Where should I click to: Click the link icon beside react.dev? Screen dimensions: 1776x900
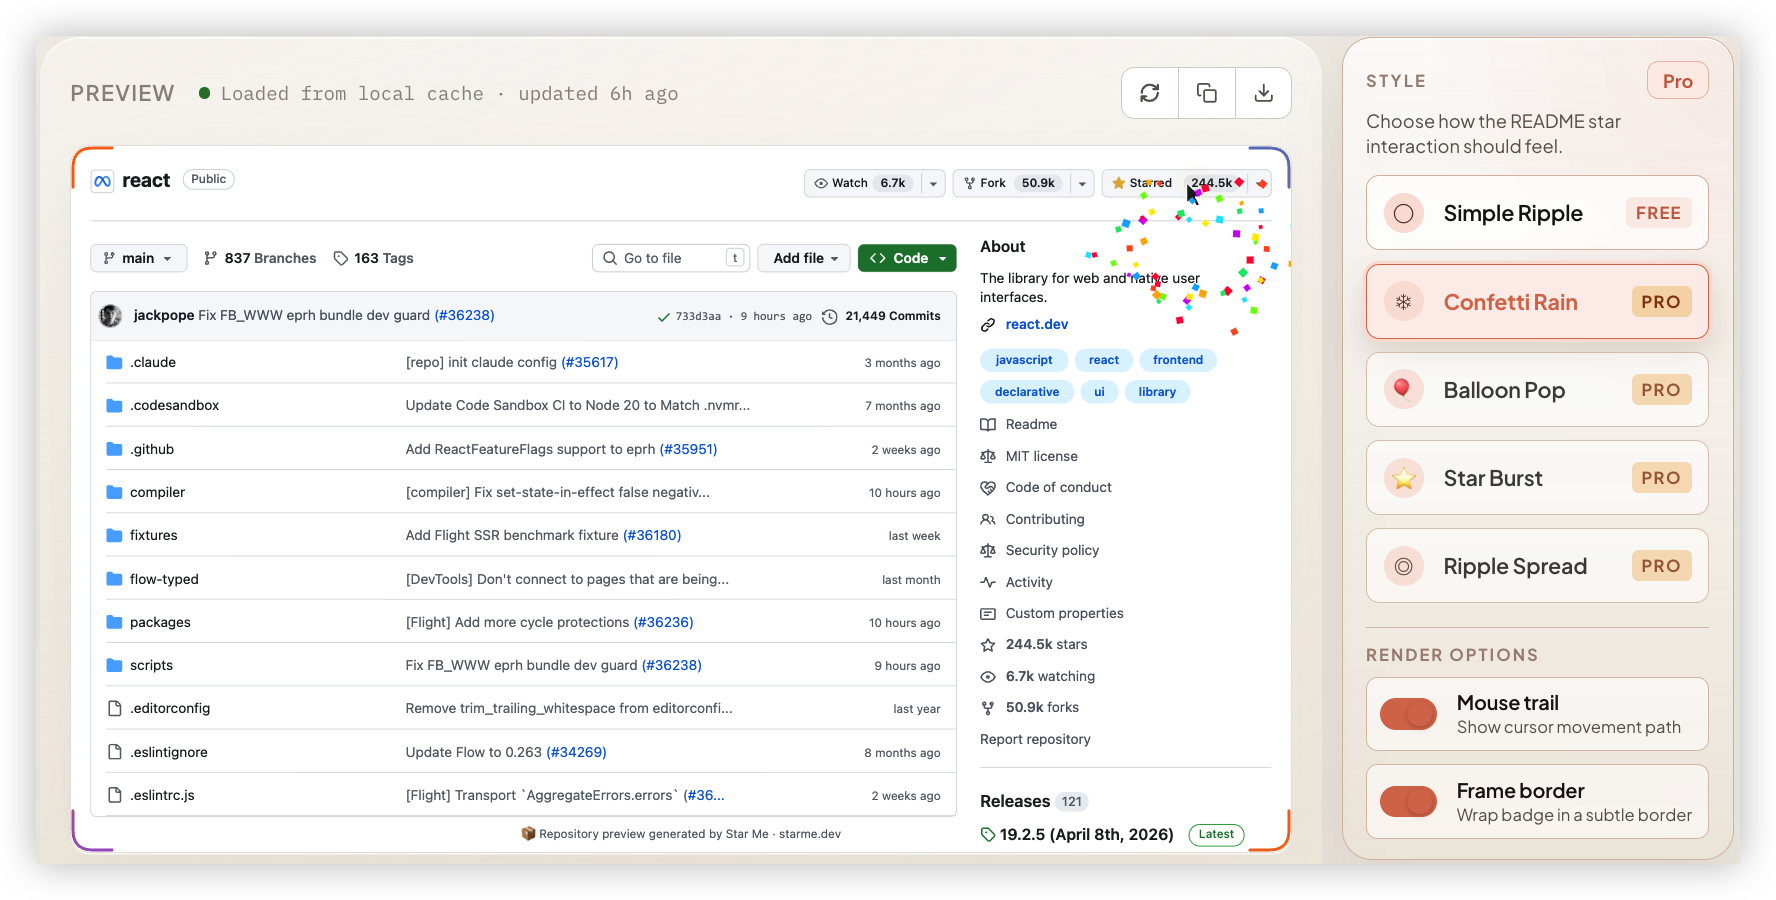coord(988,325)
